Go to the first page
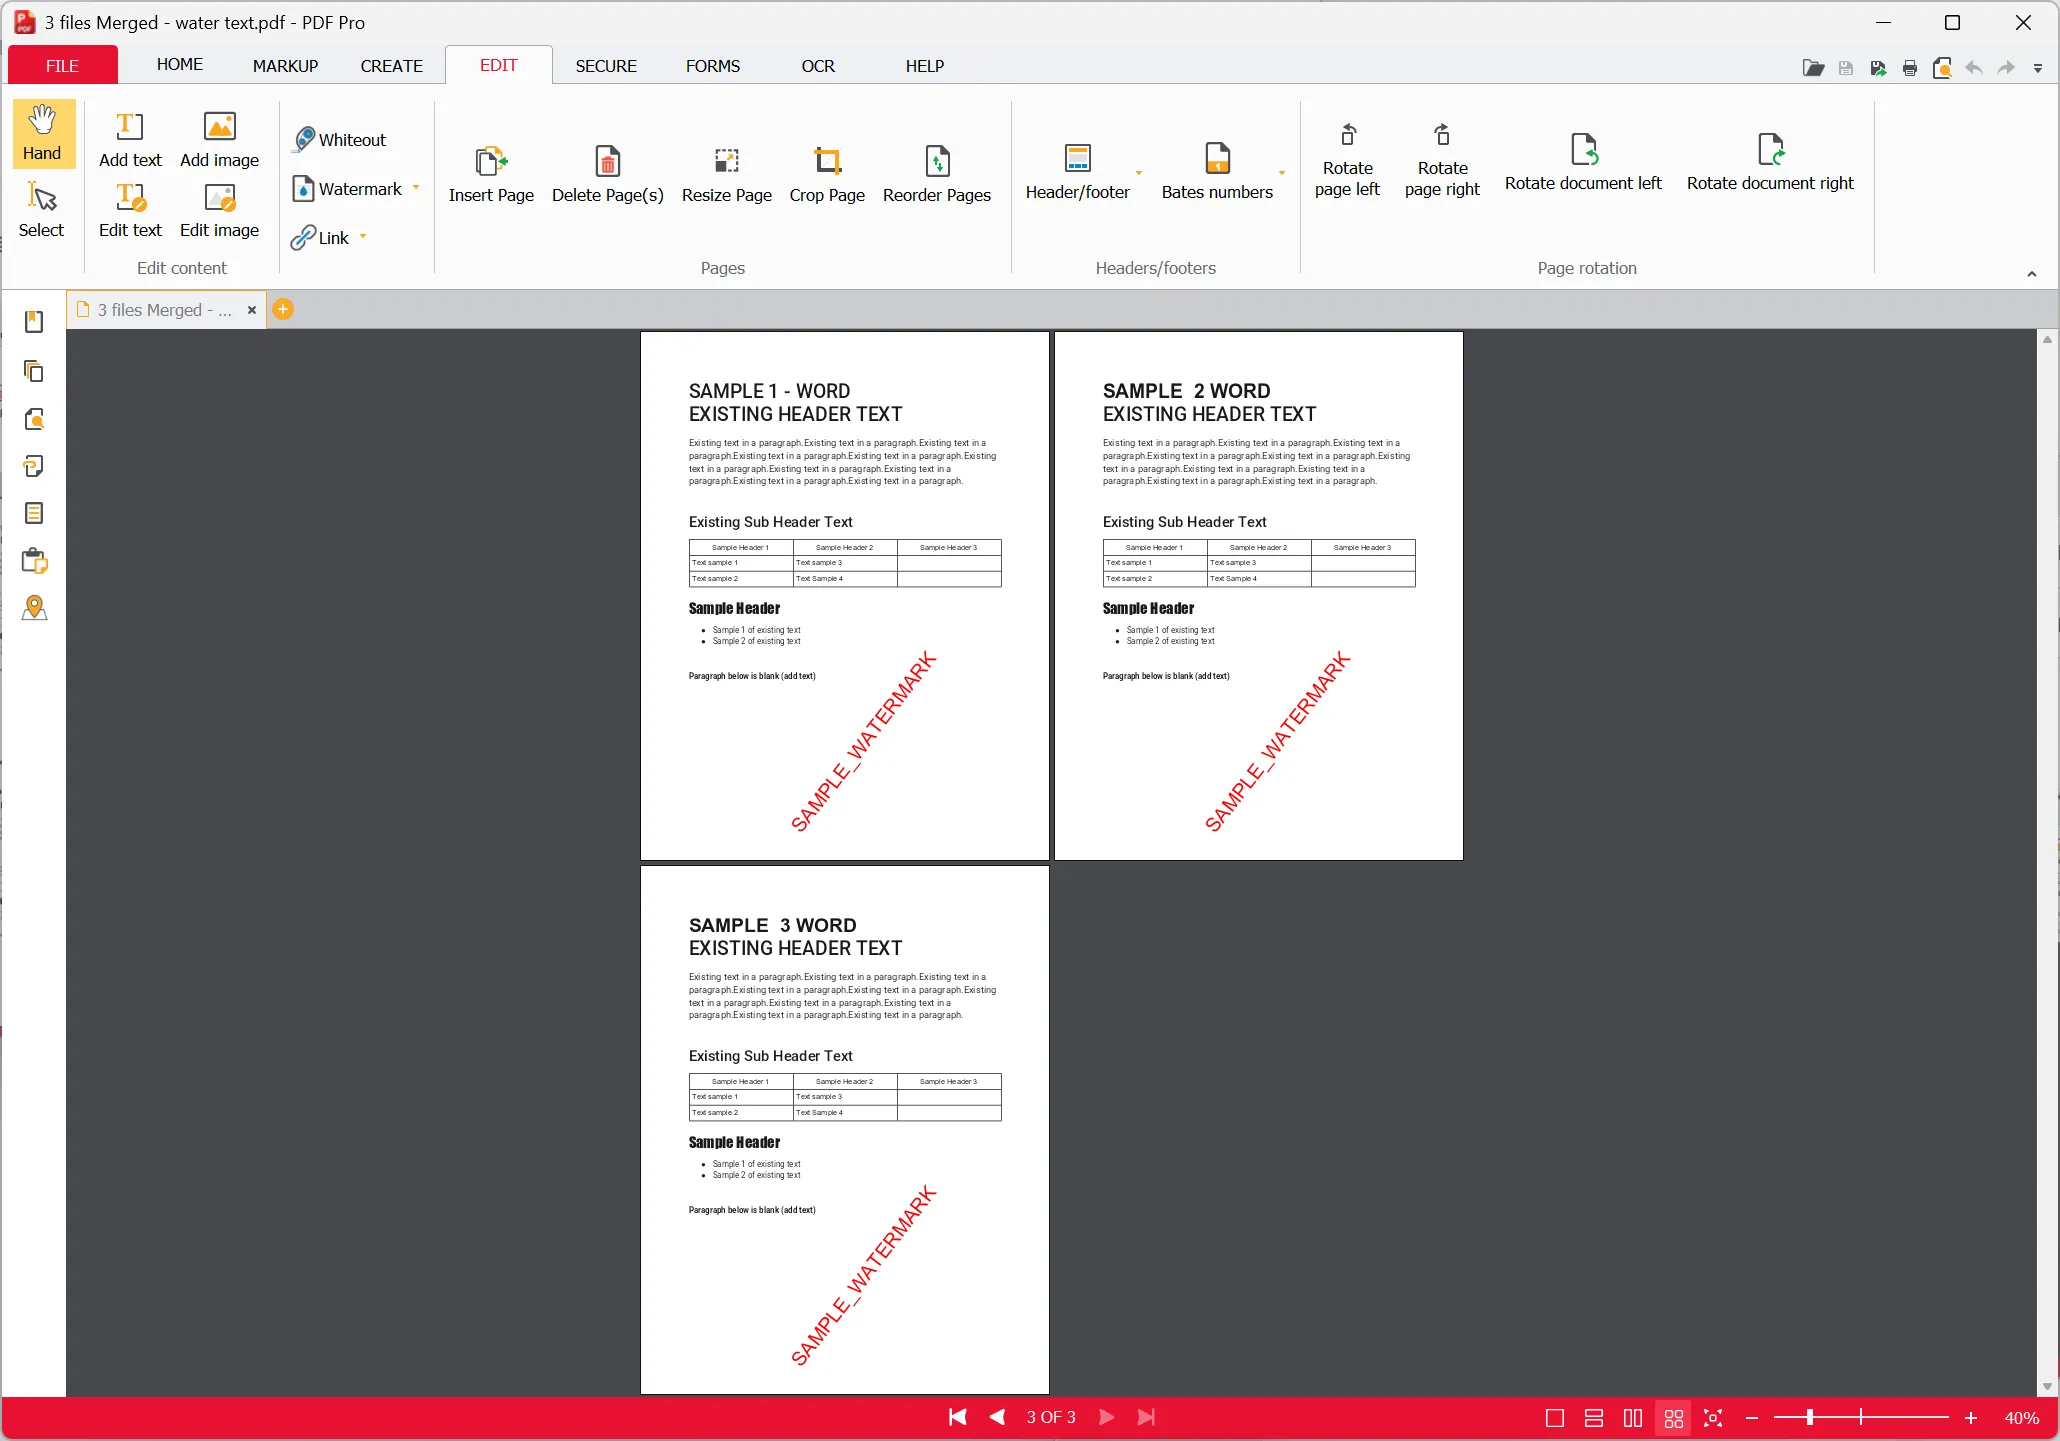The width and height of the screenshot is (2060, 1441). [957, 1418]
